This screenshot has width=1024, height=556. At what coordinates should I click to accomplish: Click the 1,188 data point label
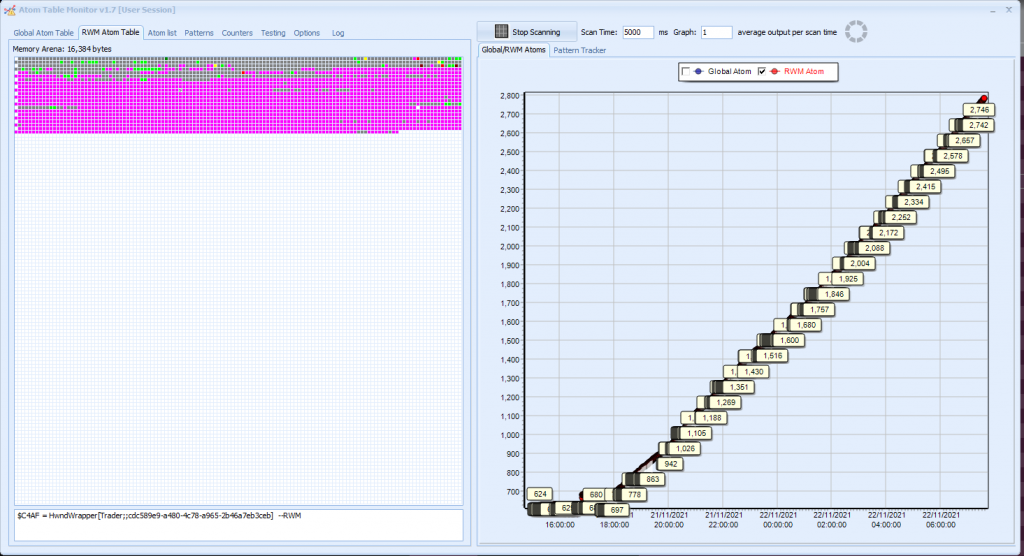coord(712,417)
